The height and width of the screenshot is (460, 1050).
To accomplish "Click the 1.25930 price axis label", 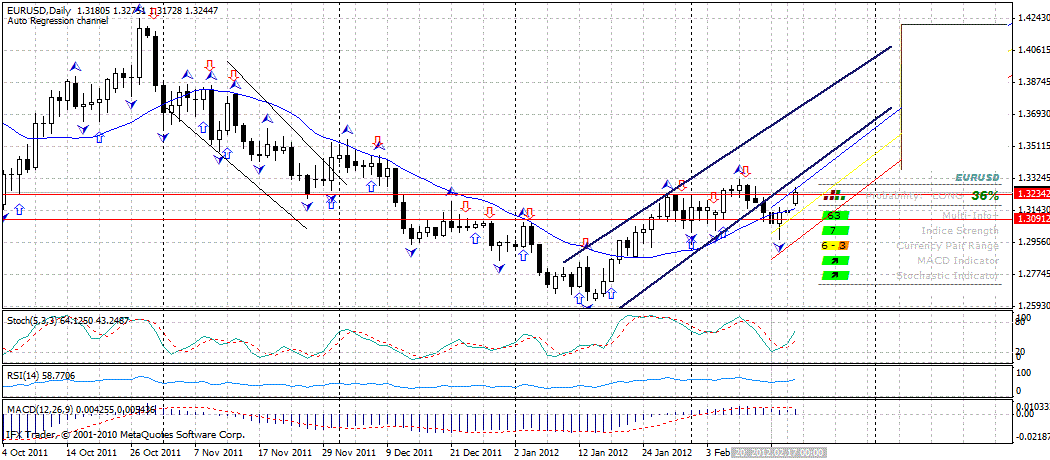I will point(1032,306).
